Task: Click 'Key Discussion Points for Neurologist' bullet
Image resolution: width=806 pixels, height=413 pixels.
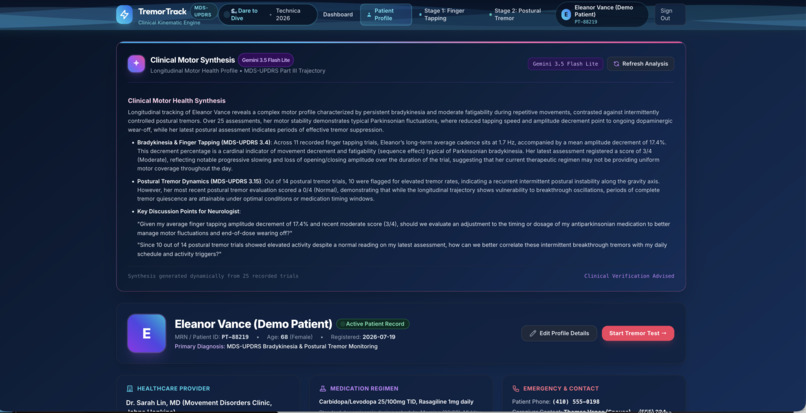Action: click(x=189, y=211)
